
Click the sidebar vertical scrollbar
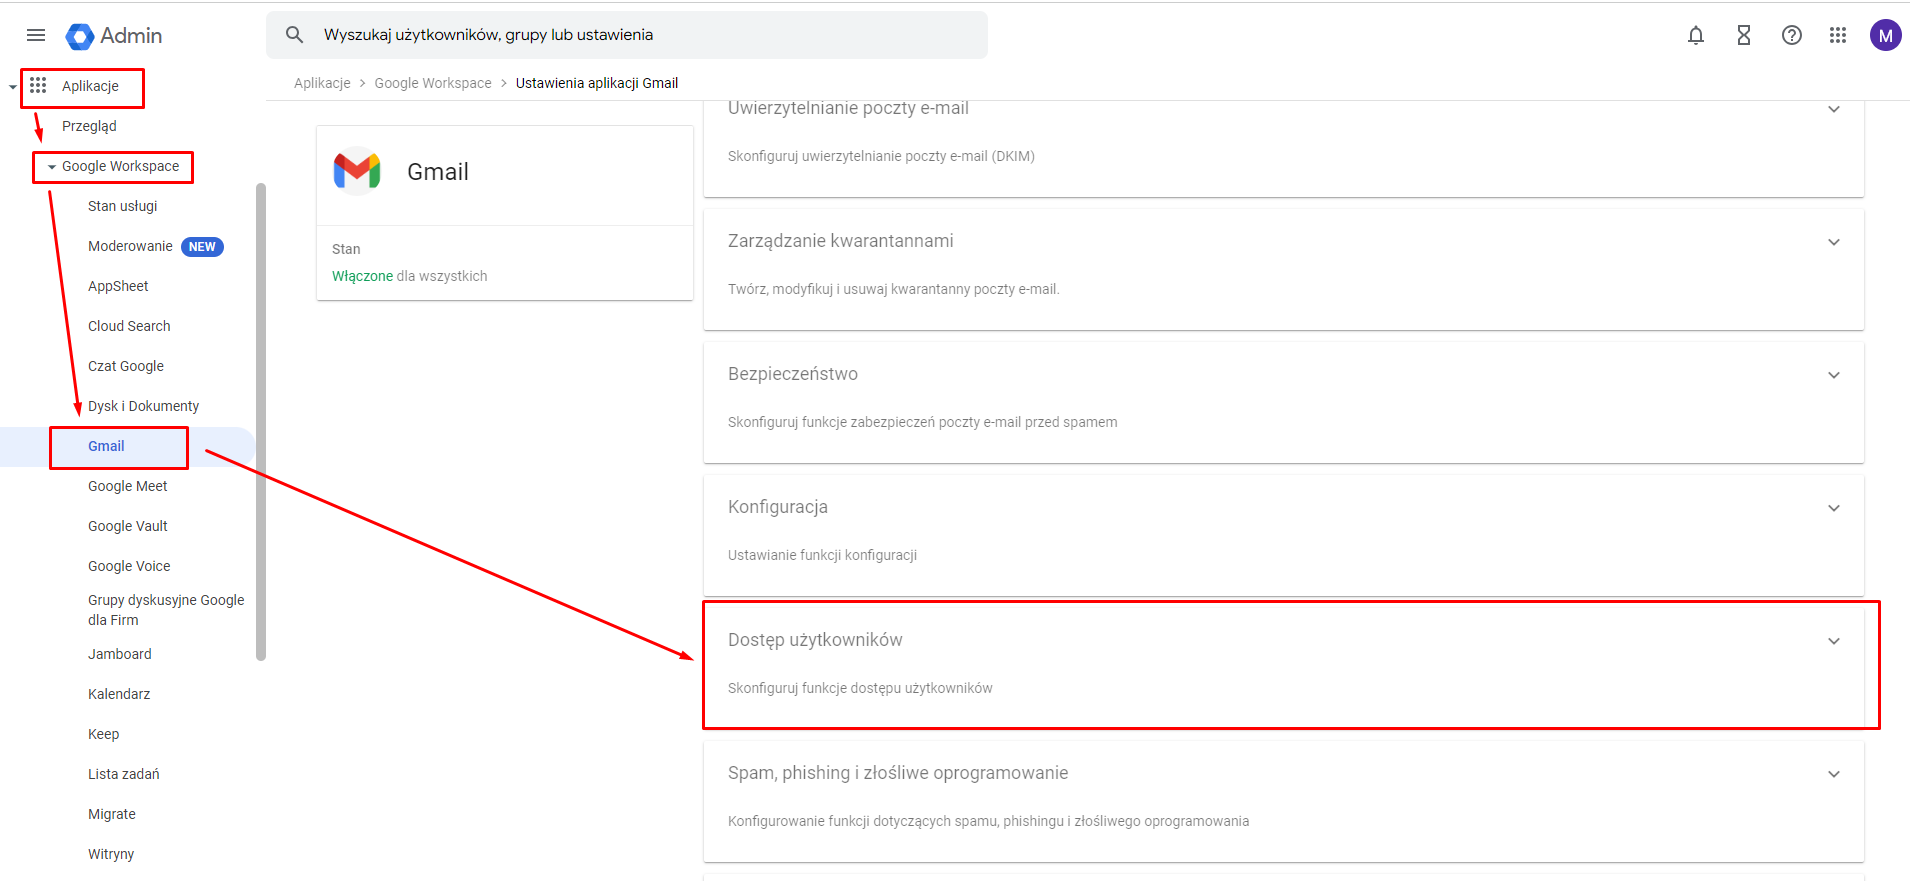261,420
